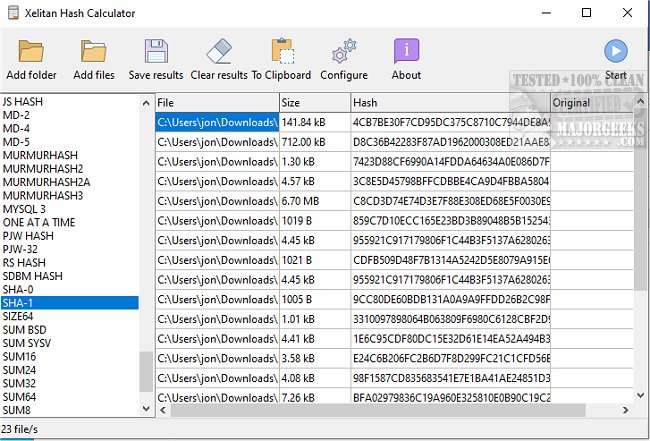This screenshot has width=650, height=441.
Task: Select SUM16 algorithm
Action: point(19,356)
